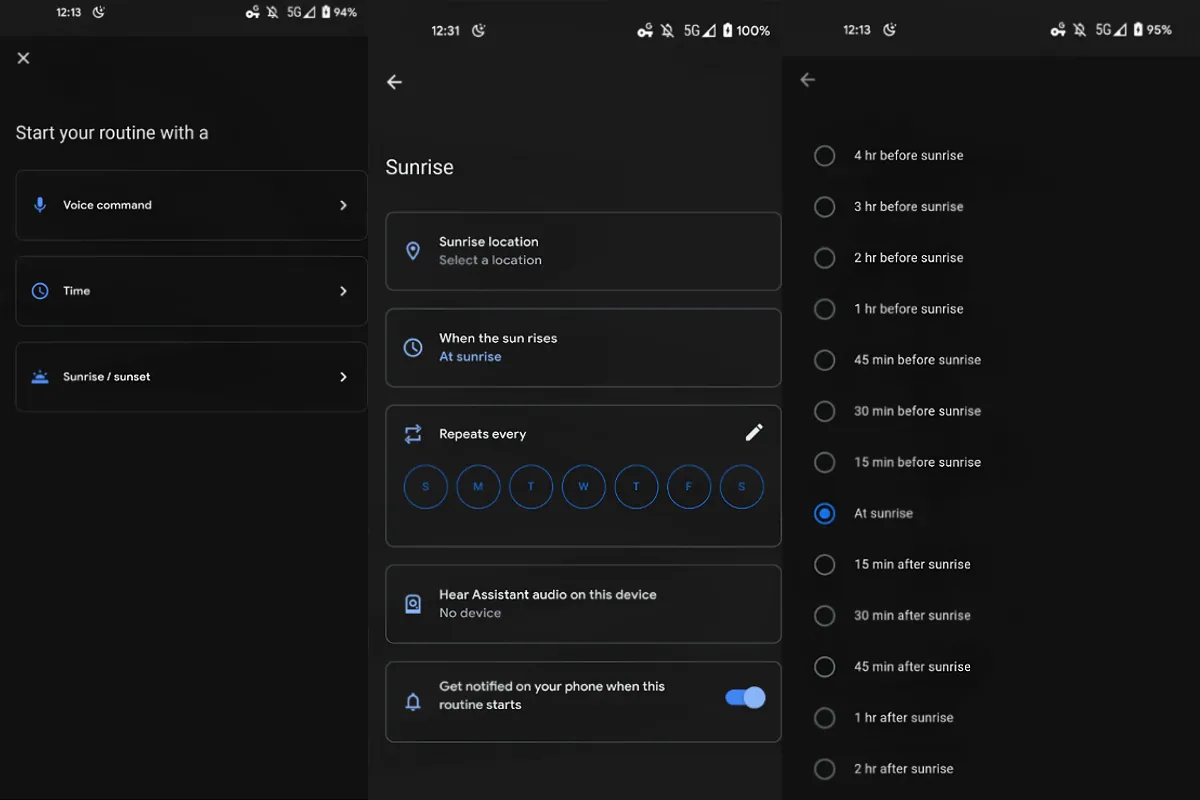This screenshot has width=1200, height=800.
Task: Toggle Monday in Repeats every
Action: tap(478, 487)
